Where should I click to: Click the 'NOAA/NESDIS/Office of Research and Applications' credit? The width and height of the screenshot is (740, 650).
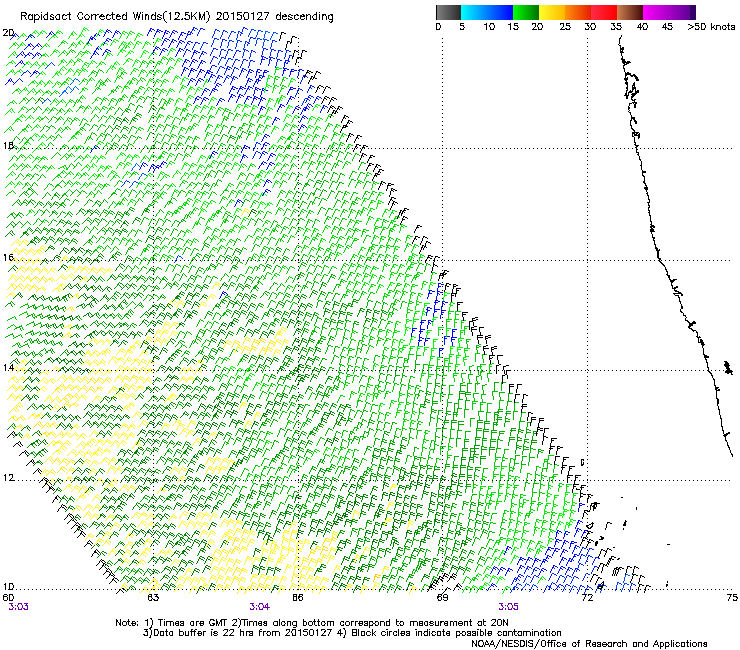[x=589, y=644]
